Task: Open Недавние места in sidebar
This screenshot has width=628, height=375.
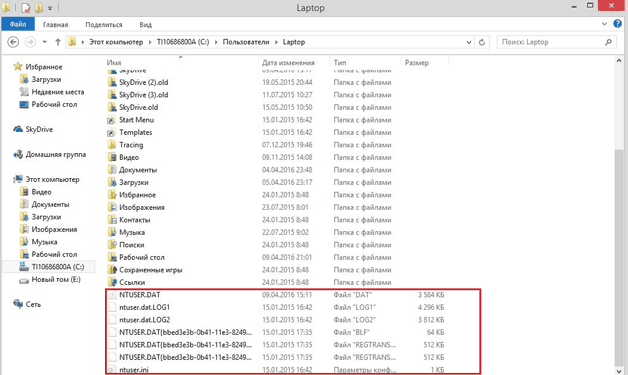Action: point(58,92)
